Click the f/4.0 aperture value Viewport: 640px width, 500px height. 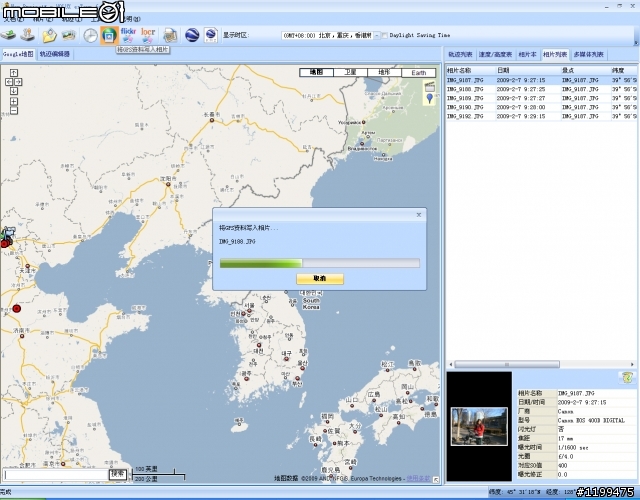(565, 456)
